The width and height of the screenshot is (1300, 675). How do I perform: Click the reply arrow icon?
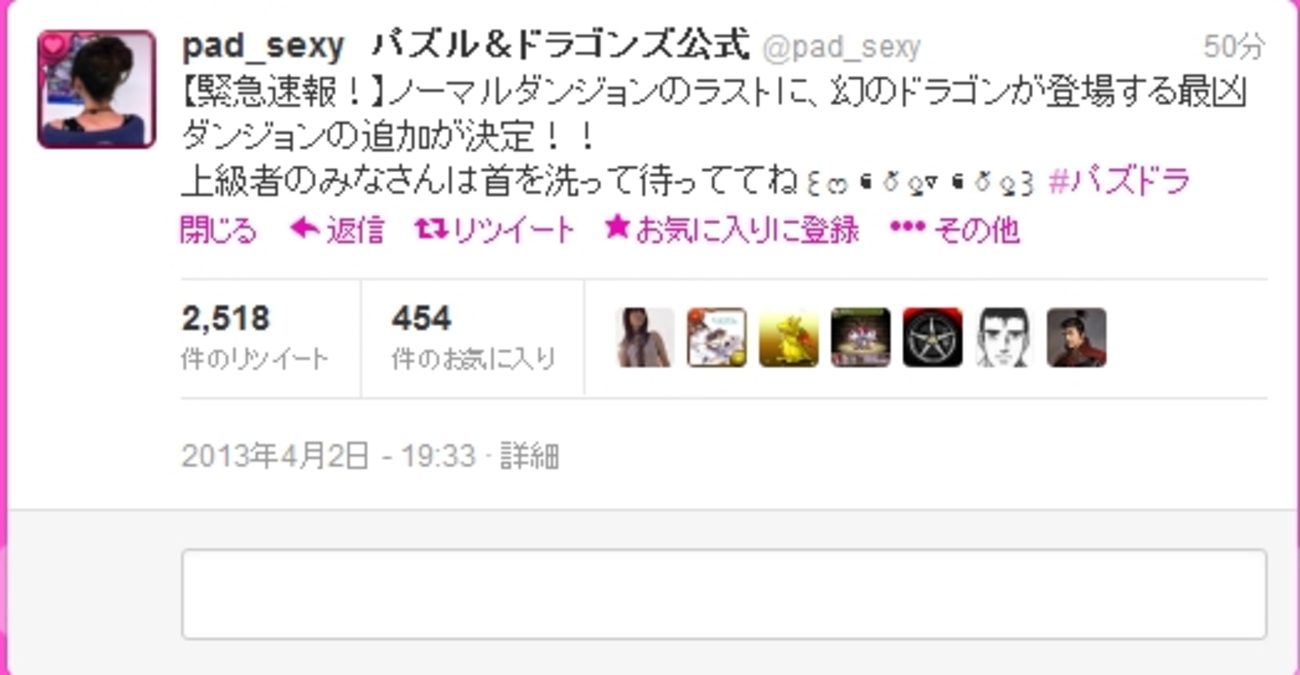pos(304,230)
